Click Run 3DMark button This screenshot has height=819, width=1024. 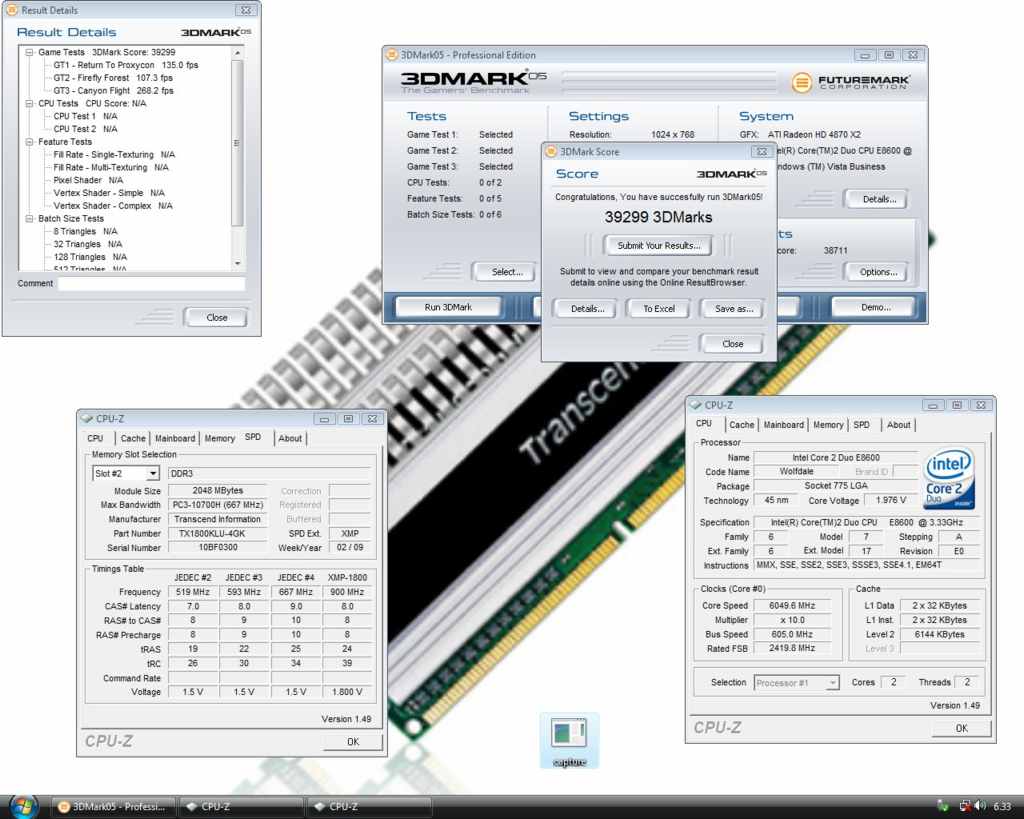tap(448, 307)
